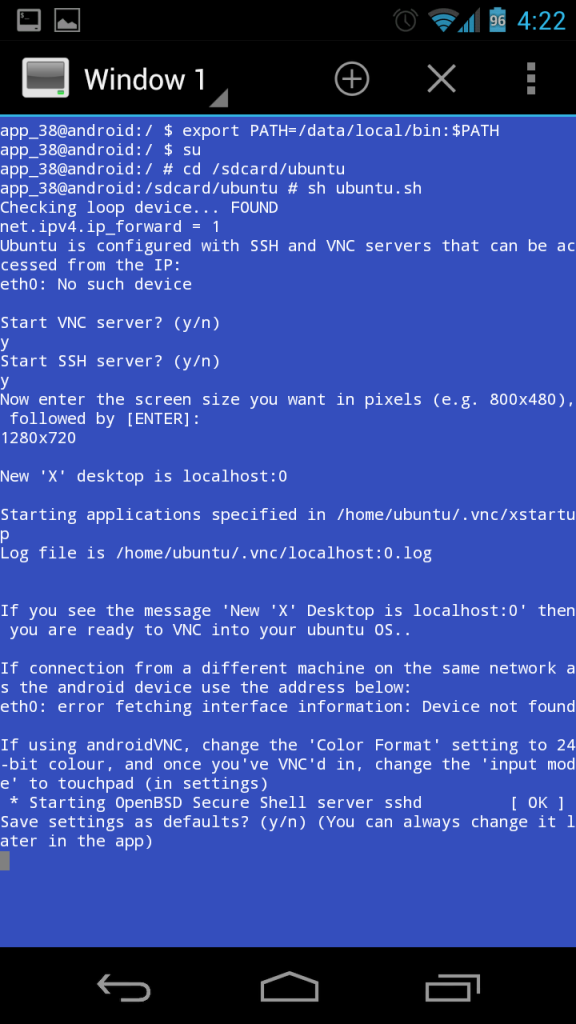Screen dimensions: 576x1024
Task: Tap the 'Start VNC server? (y/n)' line
Action: coord(110,323)
